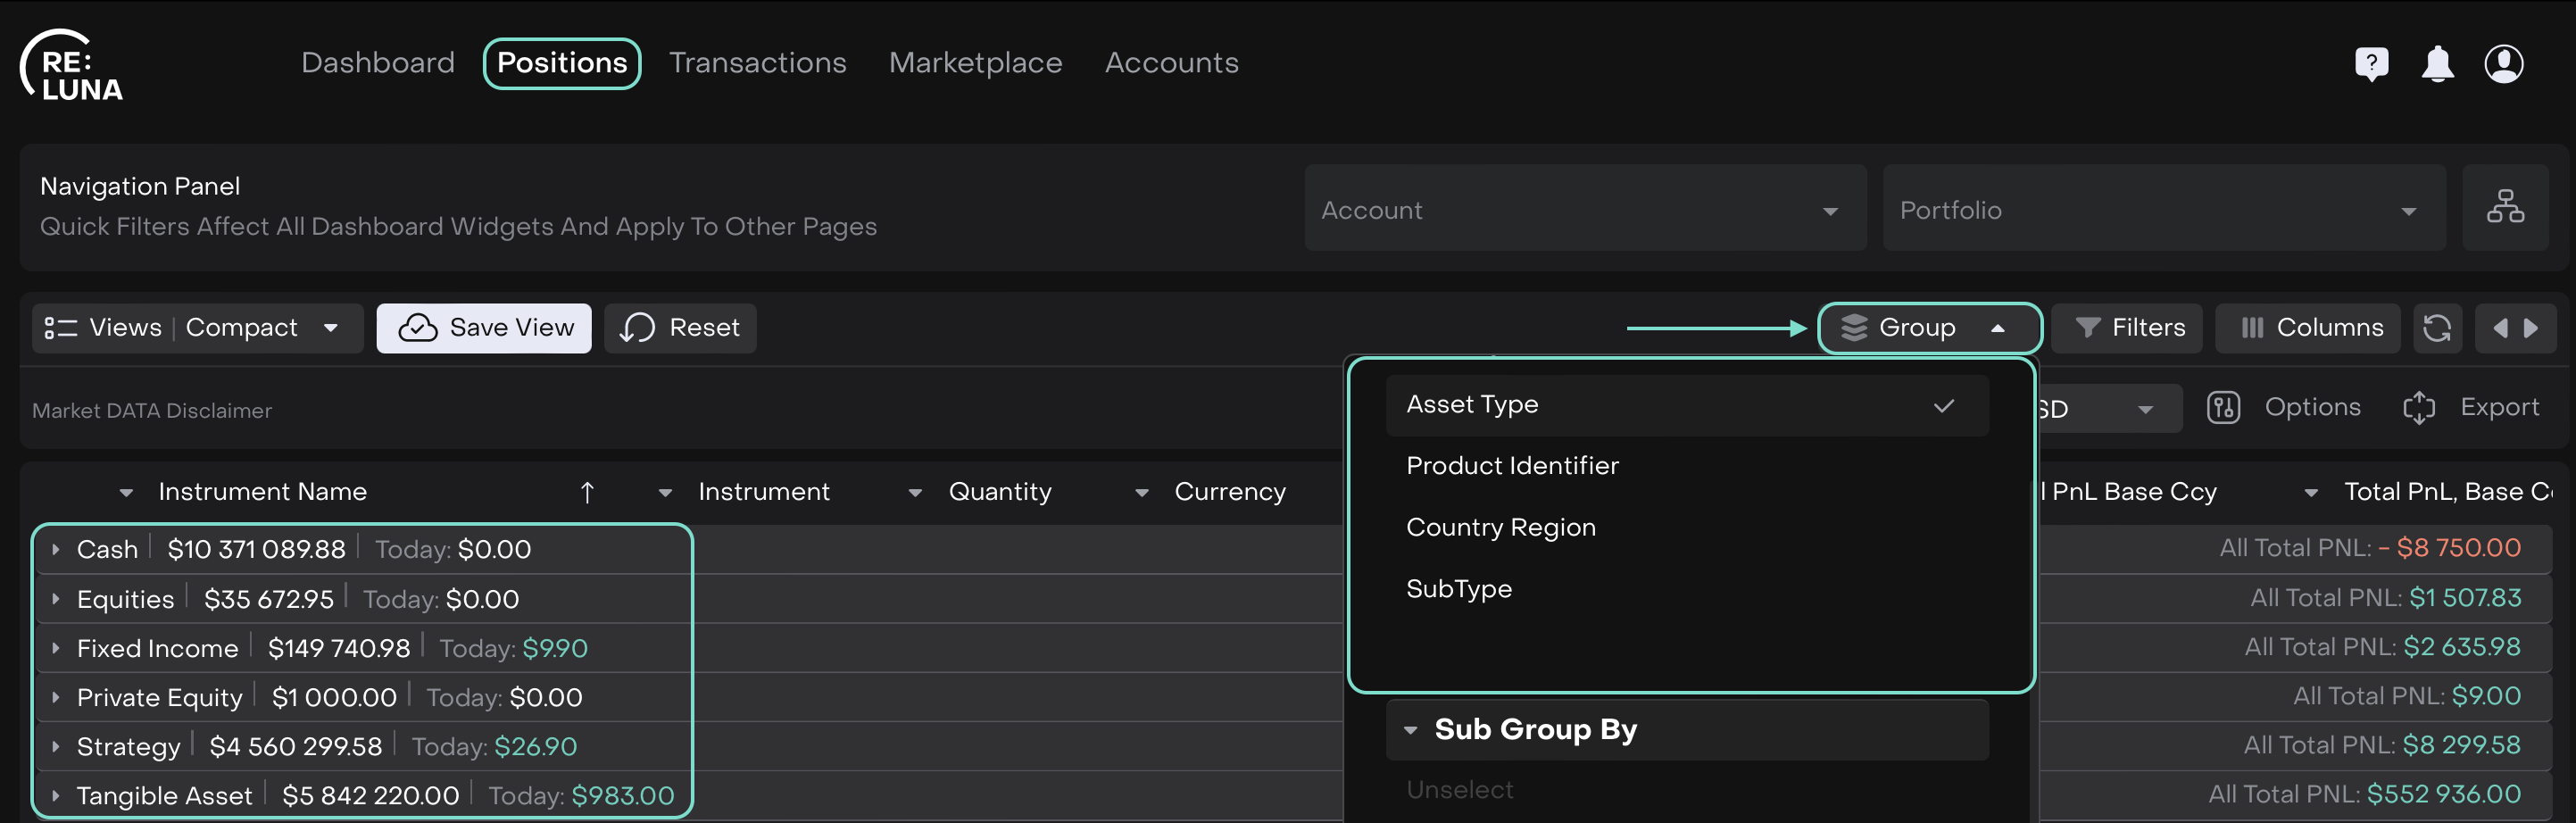
Task: Click the Save View button
Action: pos(484,328)
